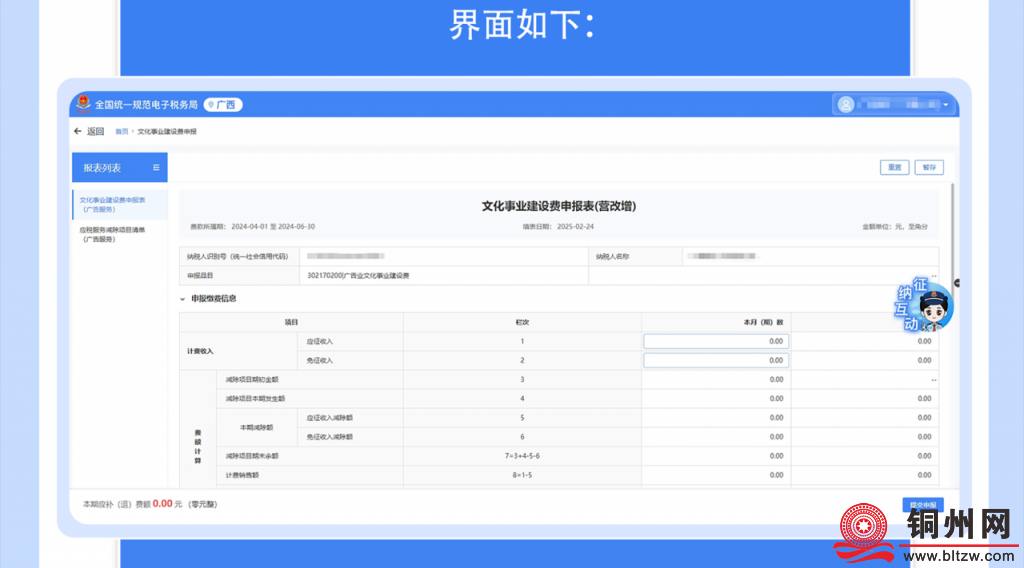Click the location pin icon beside 广西
1024x568 pixels.
click(211, 105)
